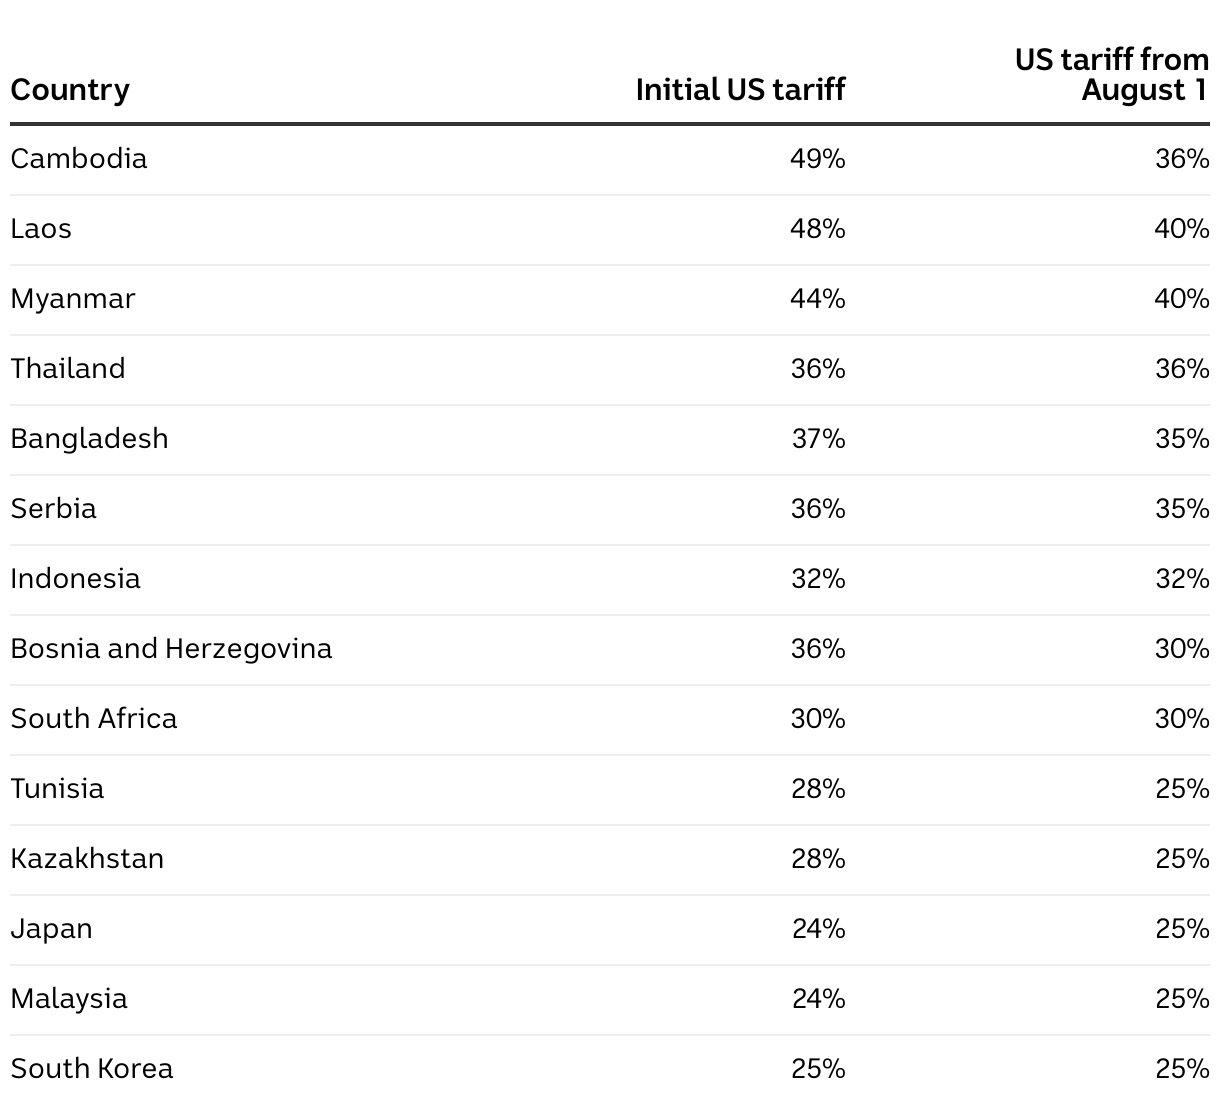1220x1114 pixels.
Task: Select Serbia in the country list
Action: [x=54, y=509]
